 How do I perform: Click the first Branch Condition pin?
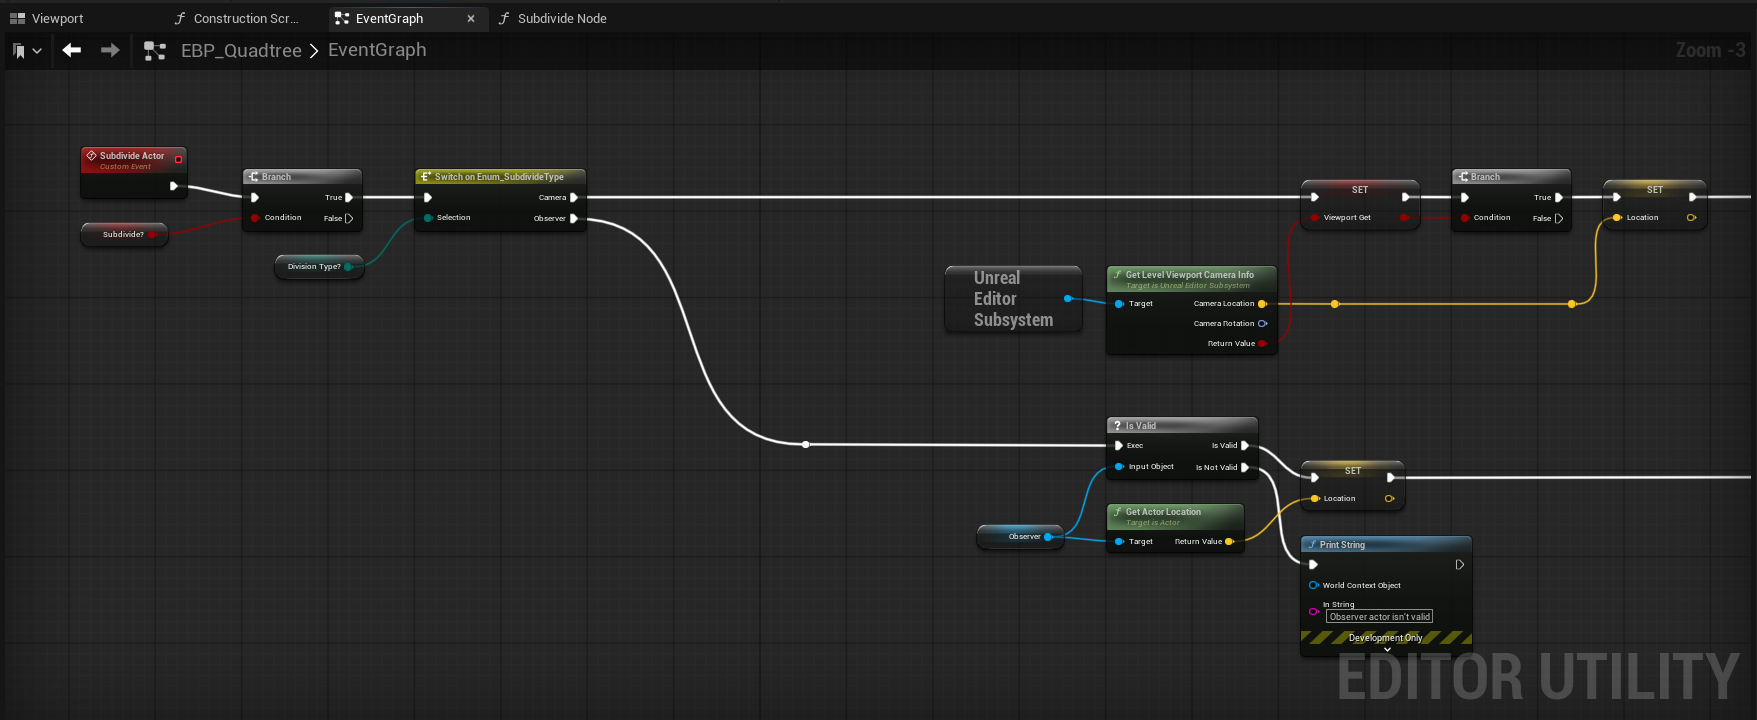click(256, 218)
